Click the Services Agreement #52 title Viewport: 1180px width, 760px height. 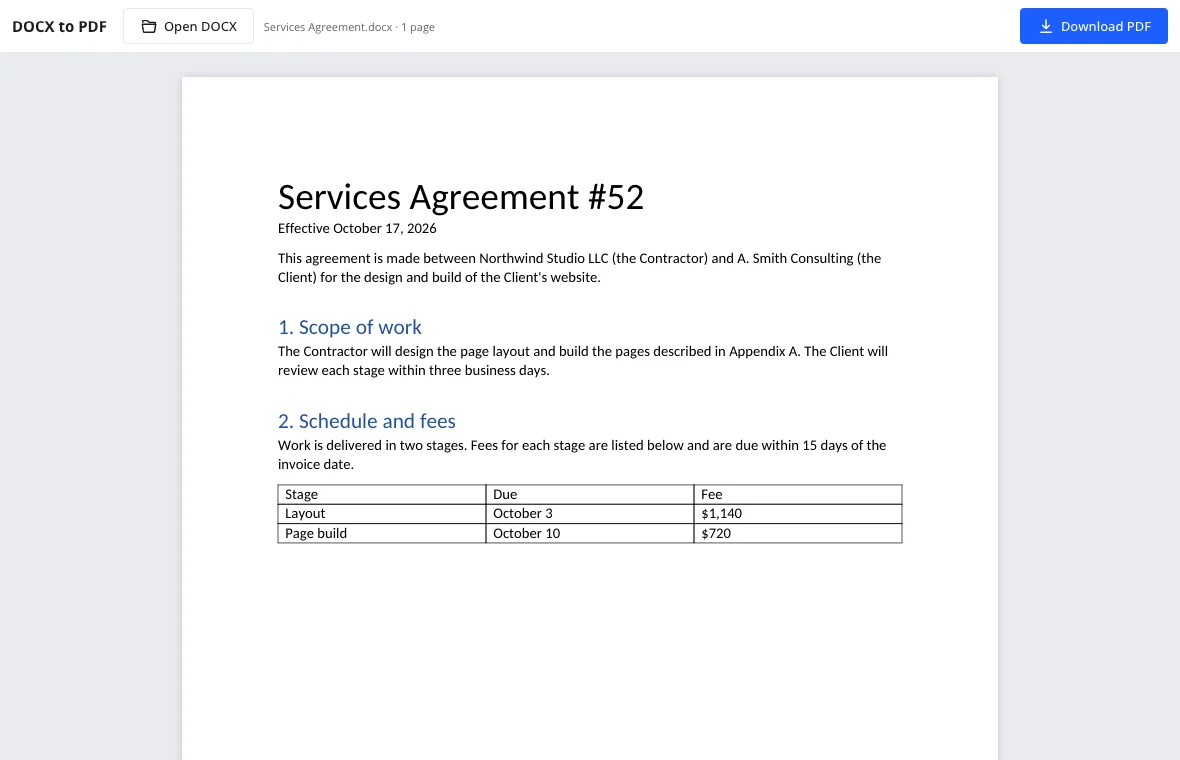pos(461,197)
